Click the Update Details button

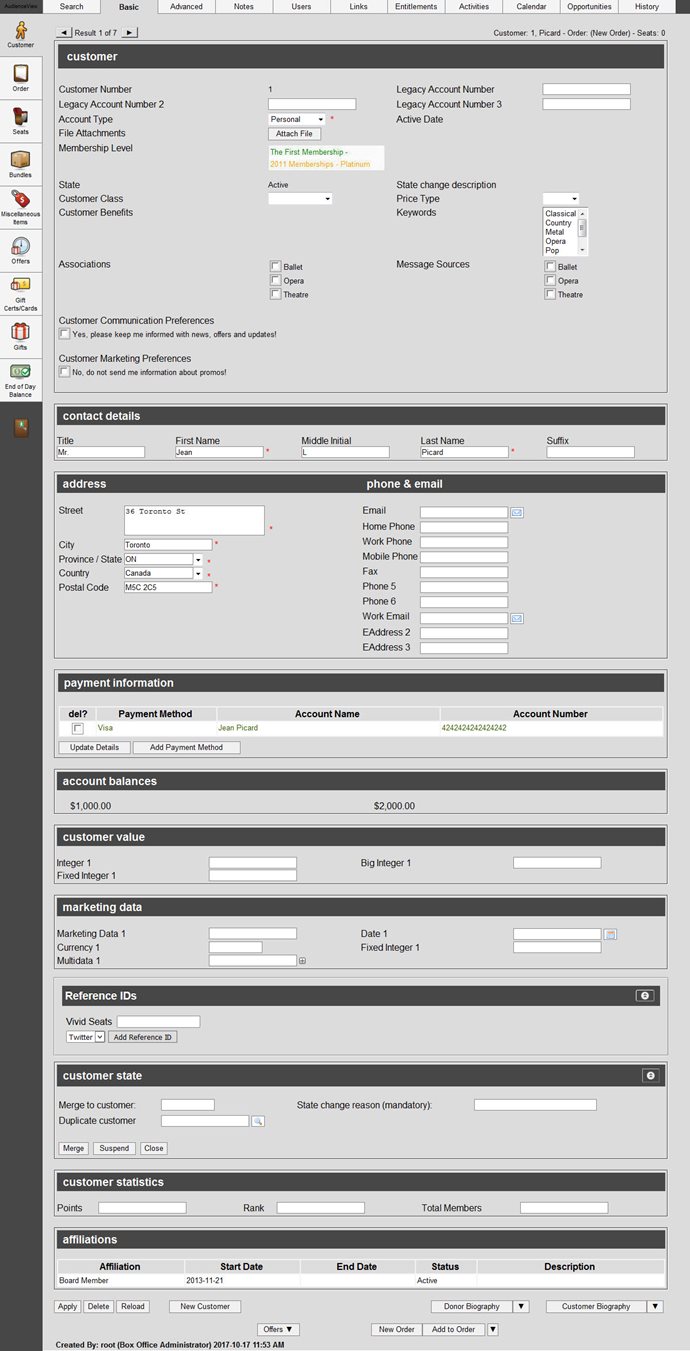[94, 748]
